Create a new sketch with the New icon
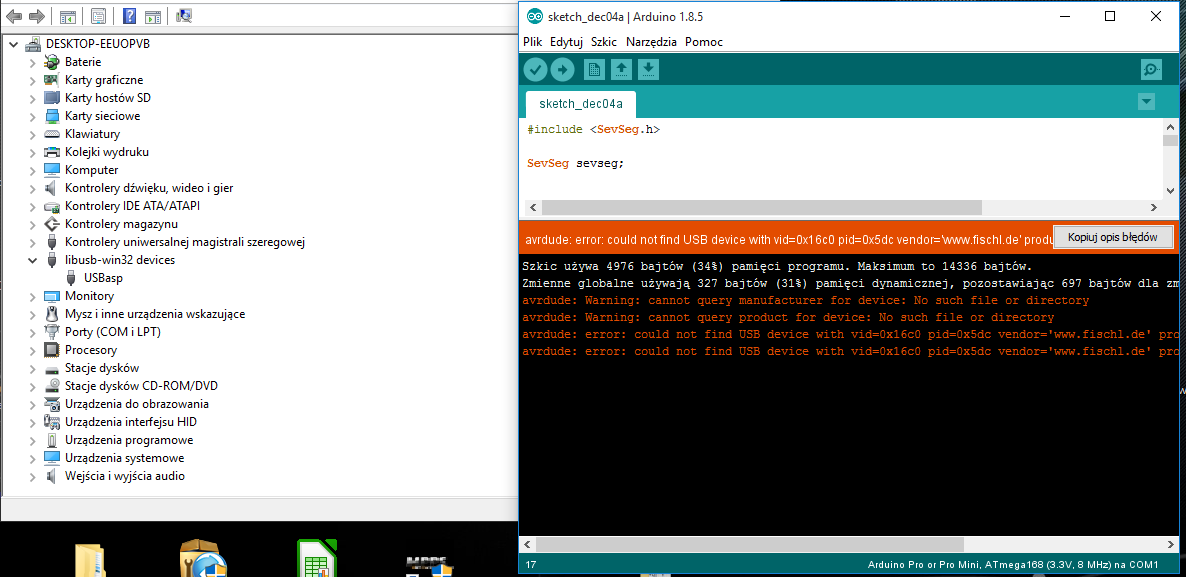Screen dimensions: 1186x577 click(x=594, y=70)
